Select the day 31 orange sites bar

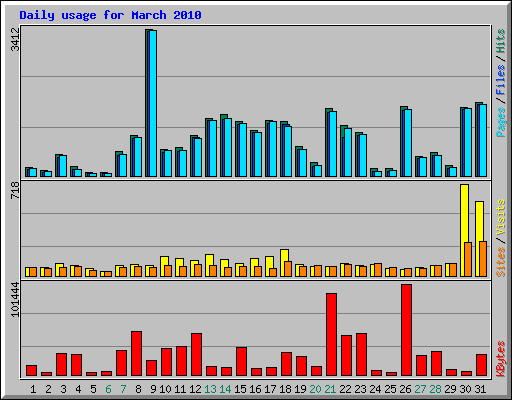[x=483, y=259]
